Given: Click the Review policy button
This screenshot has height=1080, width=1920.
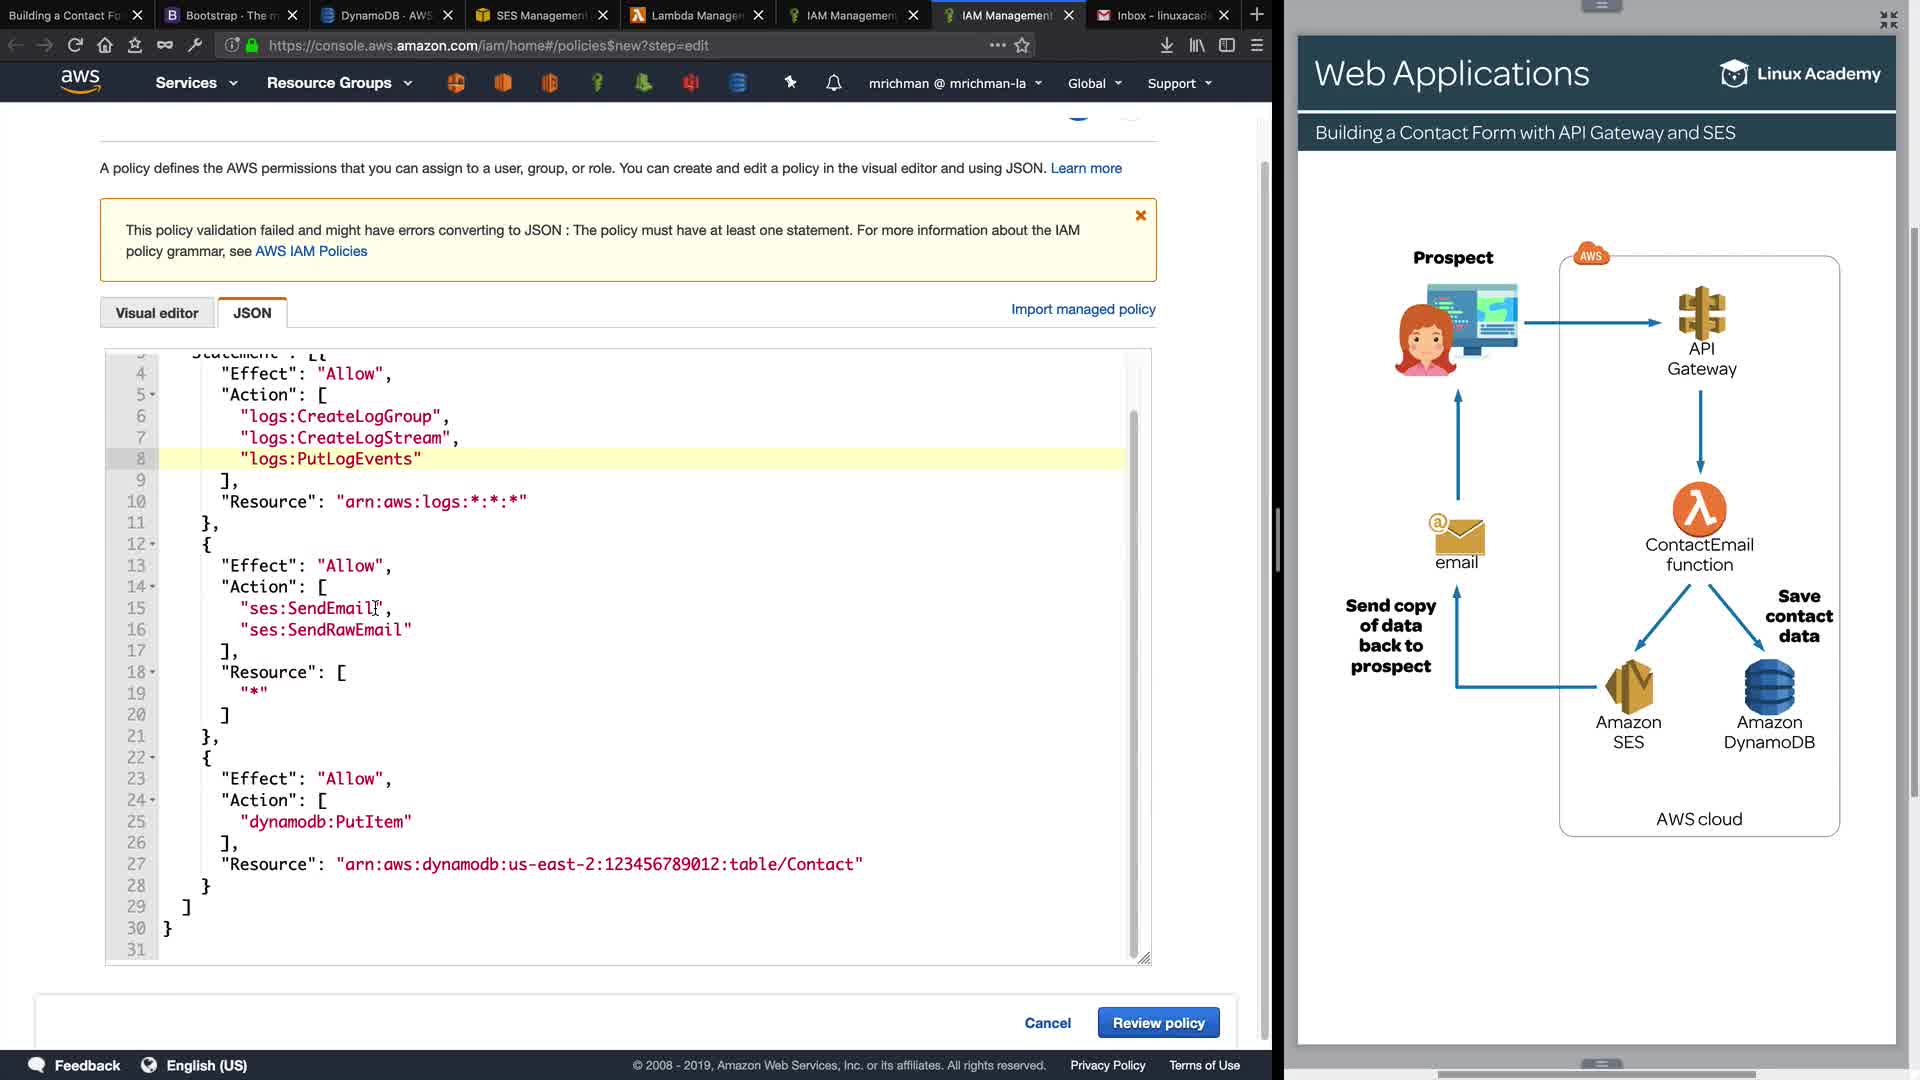Looking at the screenshot, I should [1158, 1023].
